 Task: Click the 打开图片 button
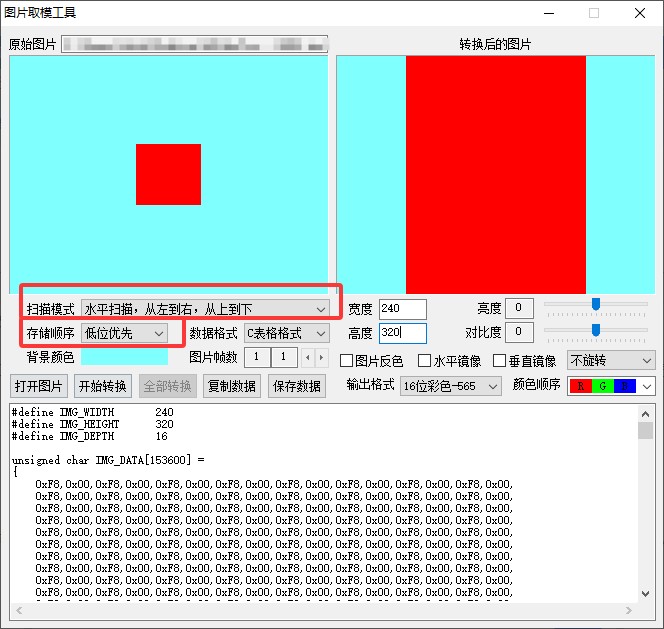(39, 386)
